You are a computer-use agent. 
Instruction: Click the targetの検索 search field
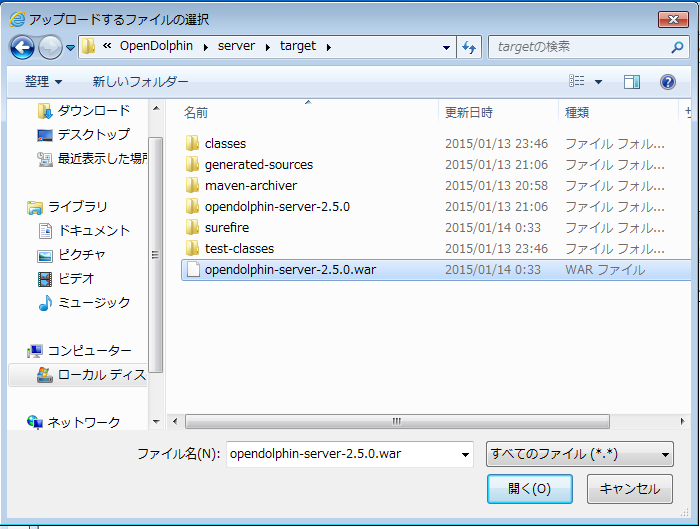[580, 47]
